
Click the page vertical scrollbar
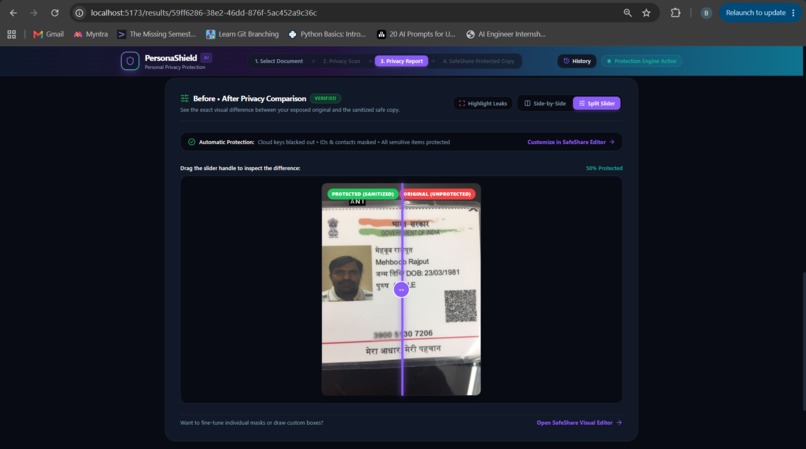(x=803, y=342)
